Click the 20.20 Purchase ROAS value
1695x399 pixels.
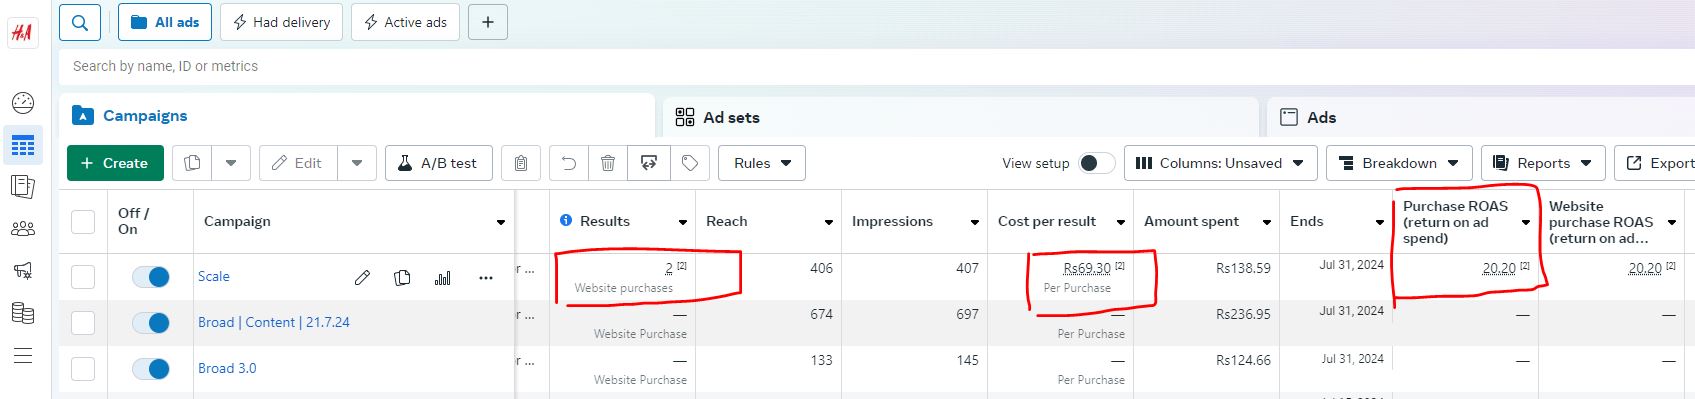click(1499, 268)
